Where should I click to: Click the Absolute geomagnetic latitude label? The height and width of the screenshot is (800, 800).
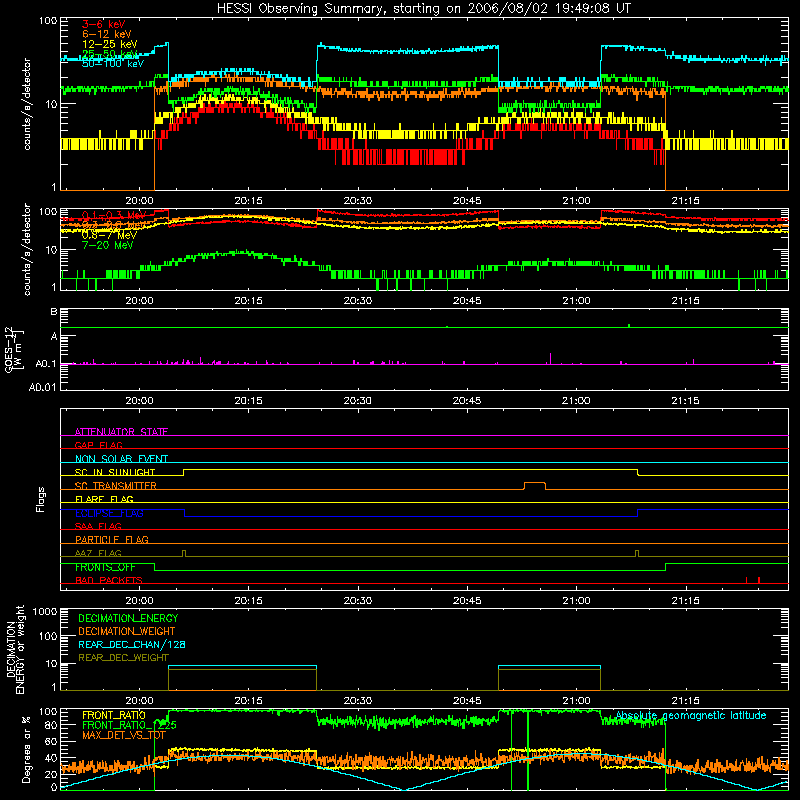691,715
